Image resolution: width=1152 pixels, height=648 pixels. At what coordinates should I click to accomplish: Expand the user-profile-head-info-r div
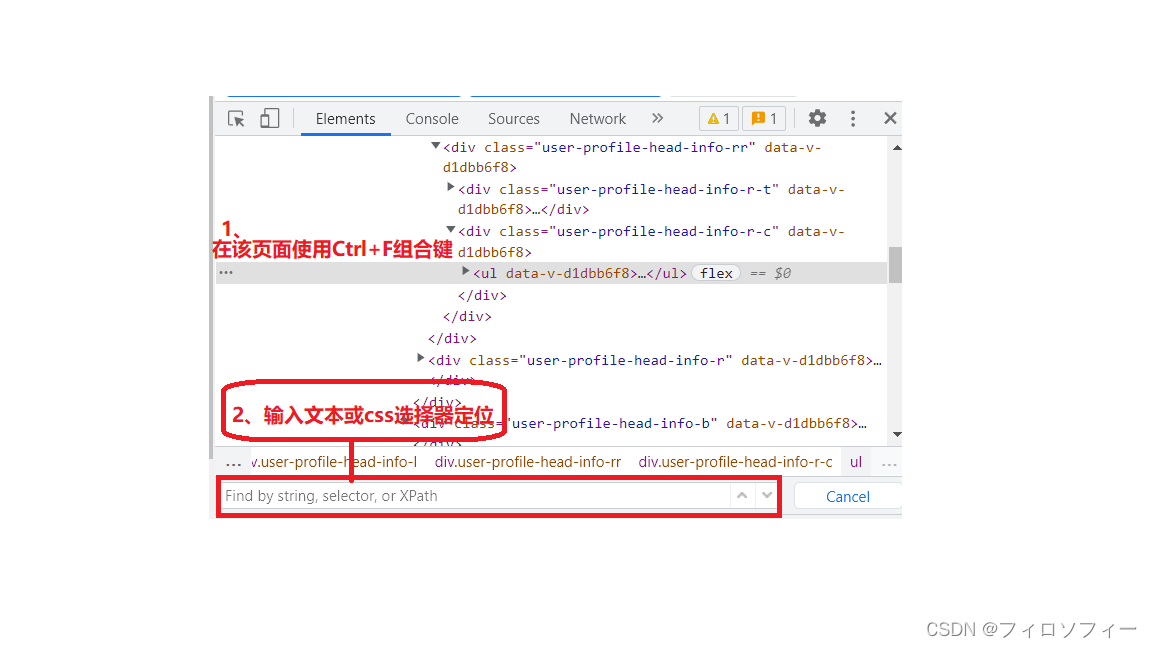(420, 358)
